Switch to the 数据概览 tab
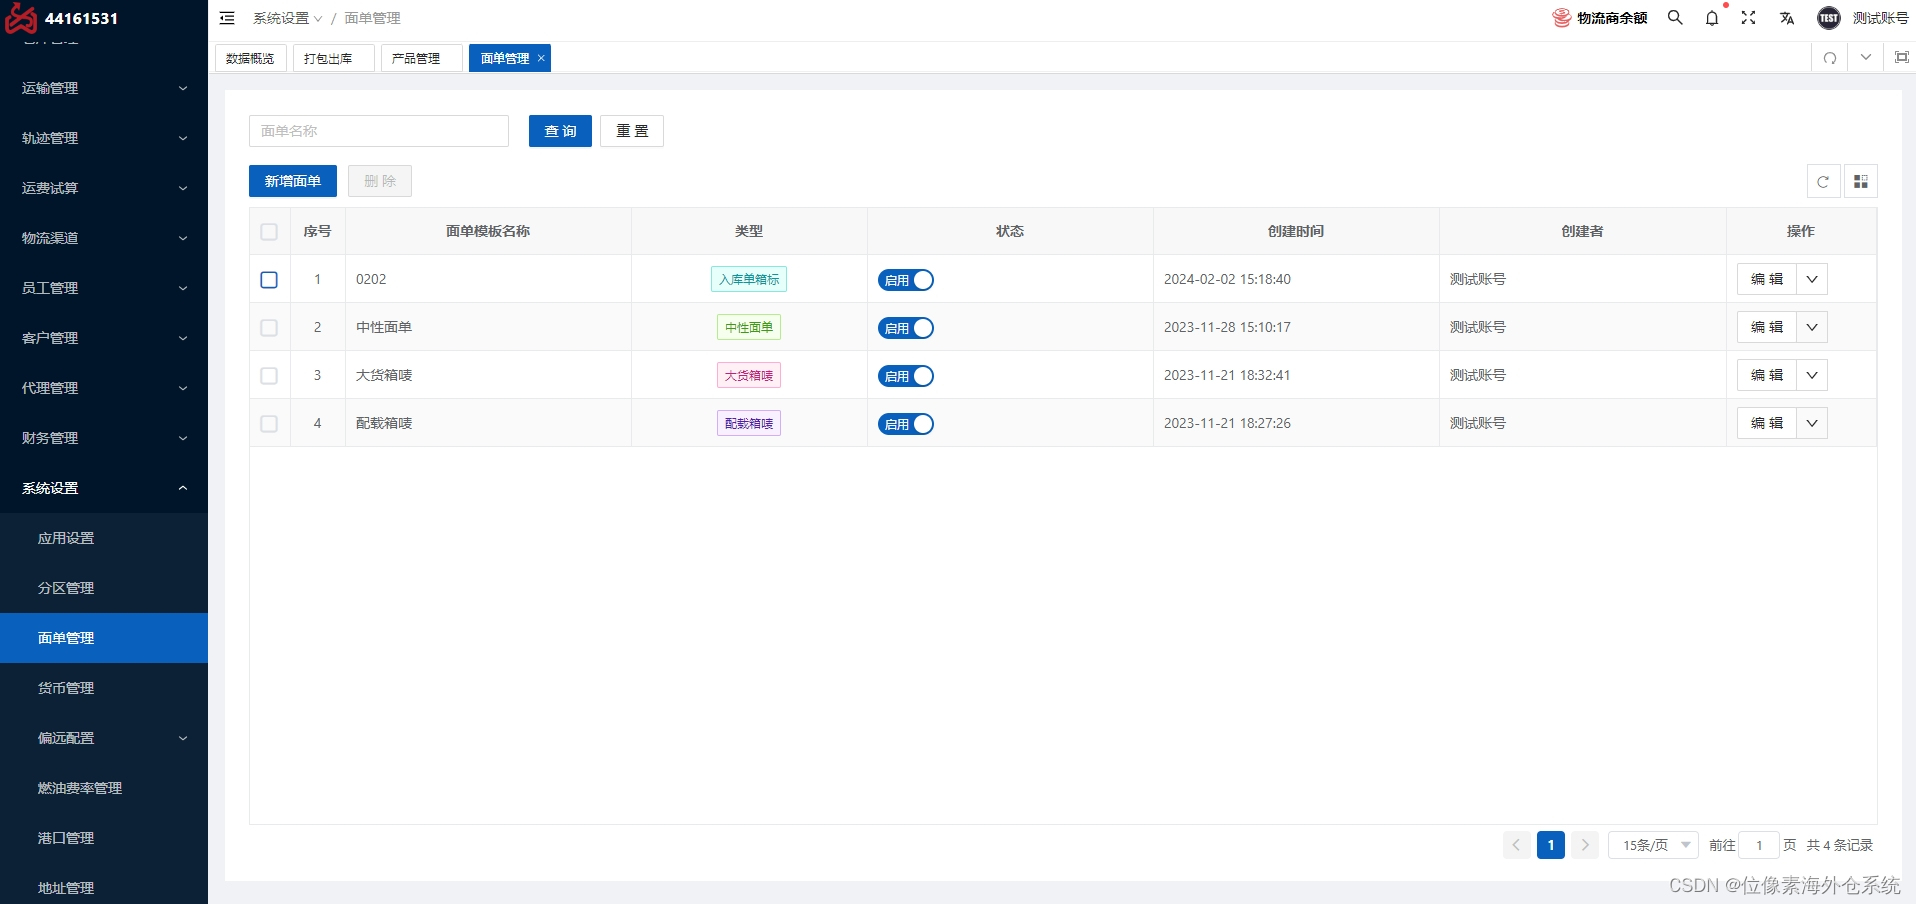This screenshot has width=1916, height=904. pos(251,58)
